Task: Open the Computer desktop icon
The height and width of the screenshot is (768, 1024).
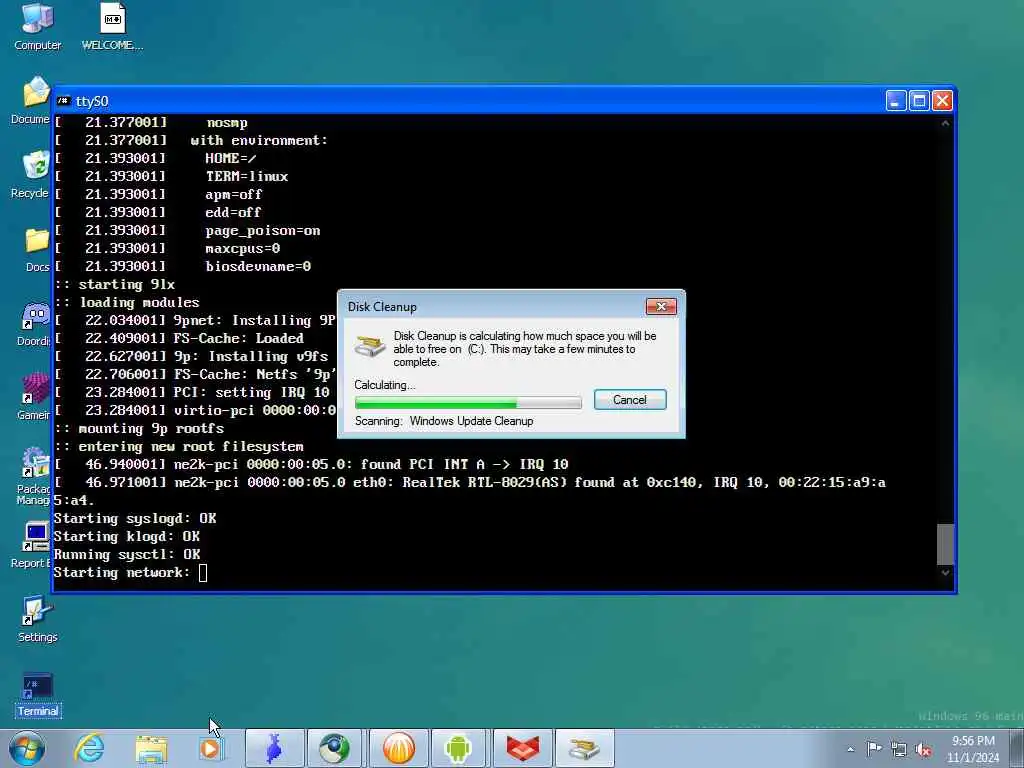Action: tap(37, 26)
